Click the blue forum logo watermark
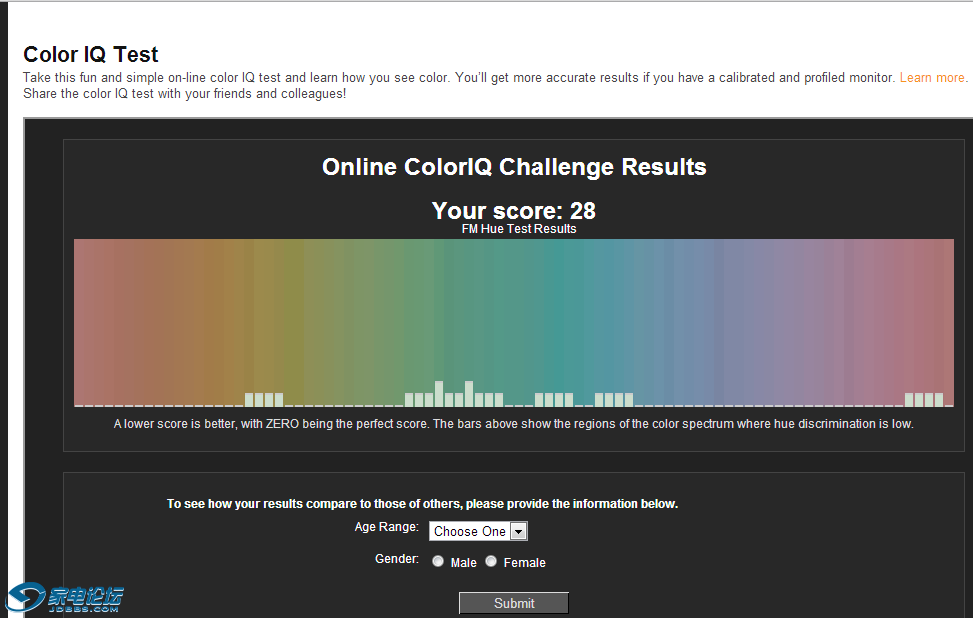The width and height of the screenshot is (973, 618). pos(66,598)
